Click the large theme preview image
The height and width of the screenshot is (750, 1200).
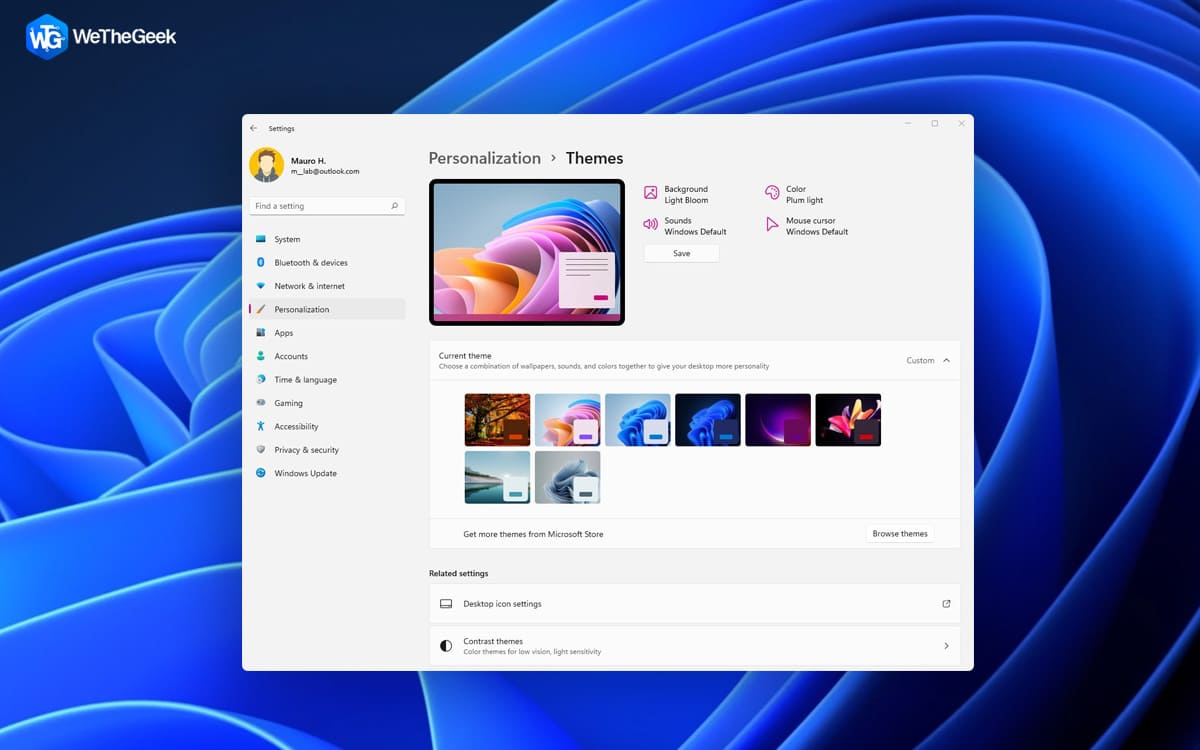(x=527, y=252)
